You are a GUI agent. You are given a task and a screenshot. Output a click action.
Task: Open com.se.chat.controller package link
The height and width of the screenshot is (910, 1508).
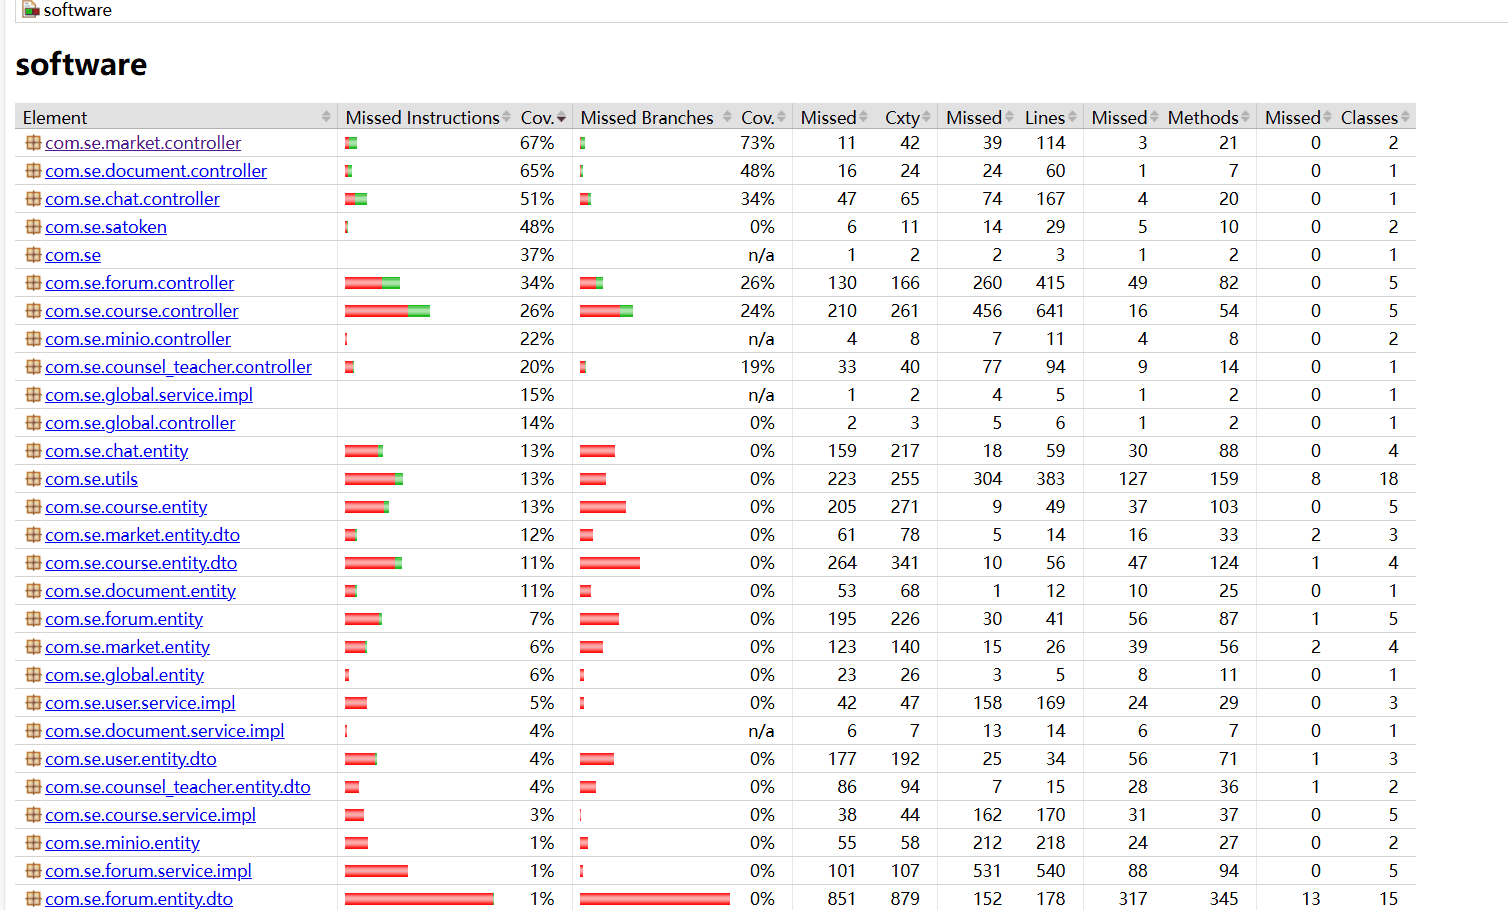pyautogui.click(x=132, y=199)
